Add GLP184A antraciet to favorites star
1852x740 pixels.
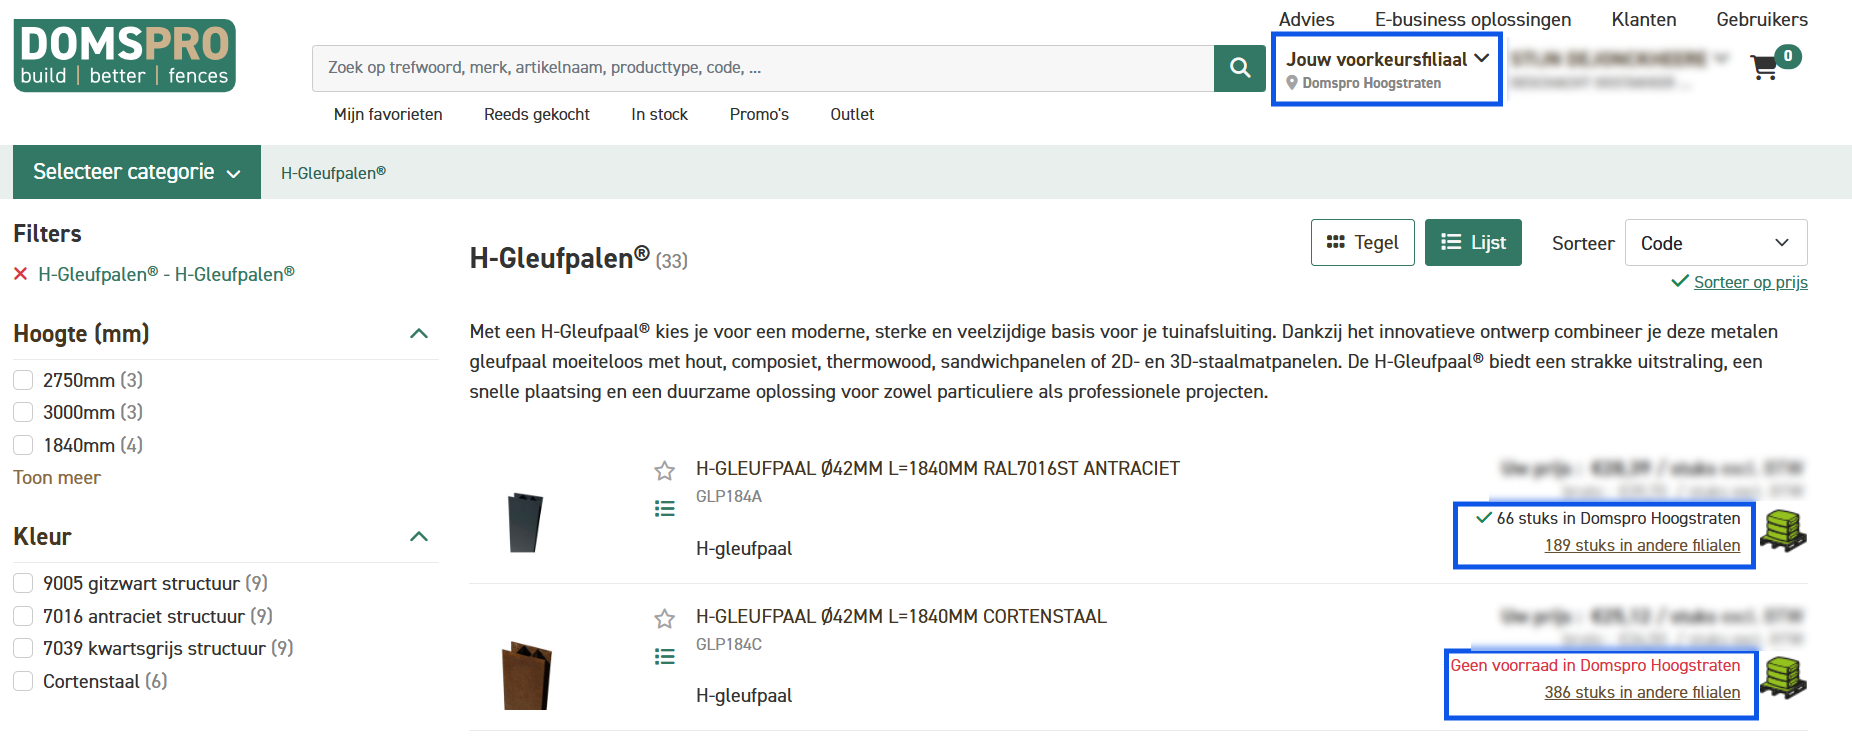point(665,470)
